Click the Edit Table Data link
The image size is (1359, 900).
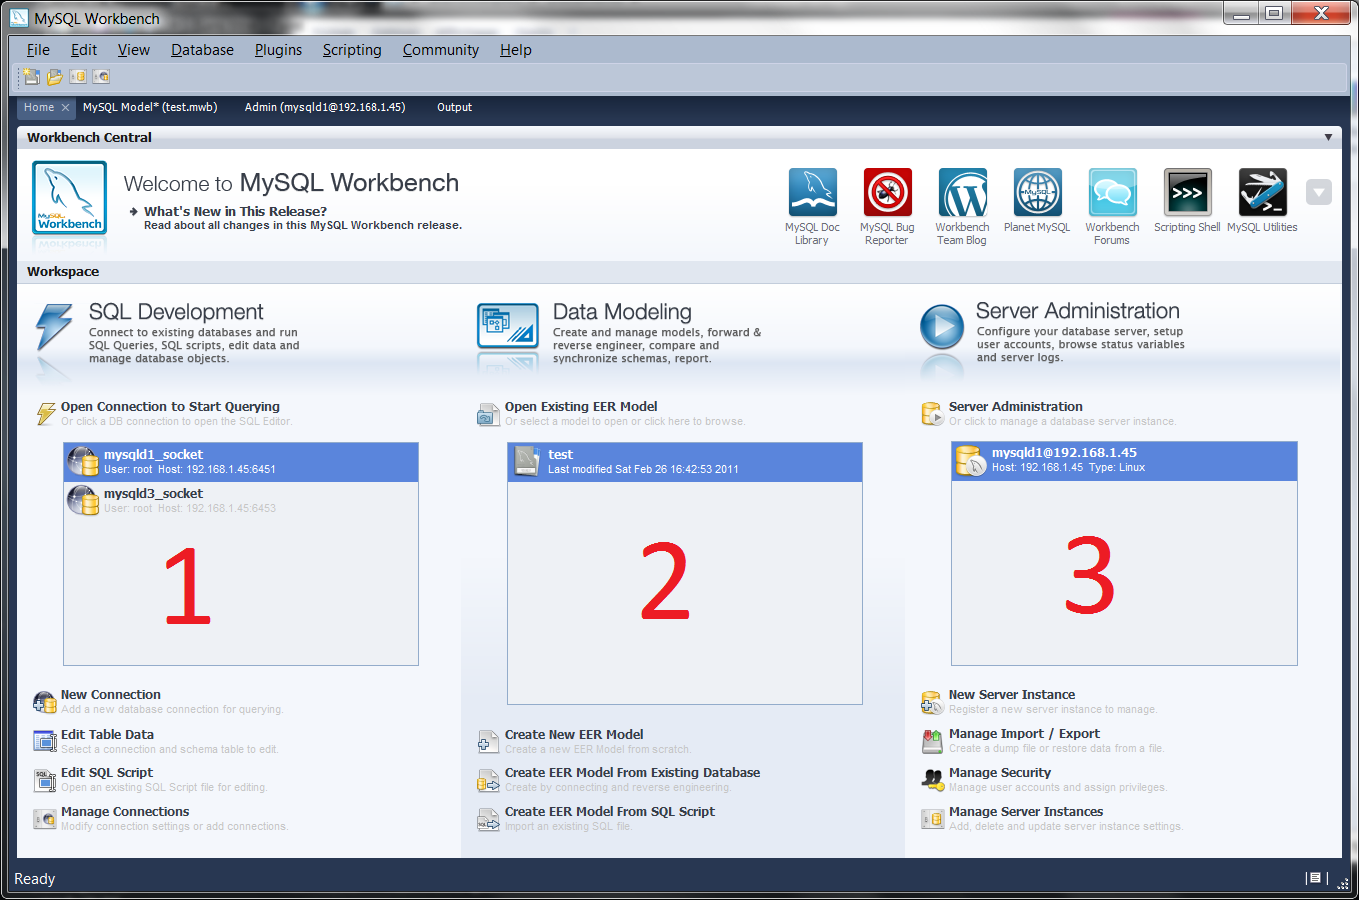(107, 734)
